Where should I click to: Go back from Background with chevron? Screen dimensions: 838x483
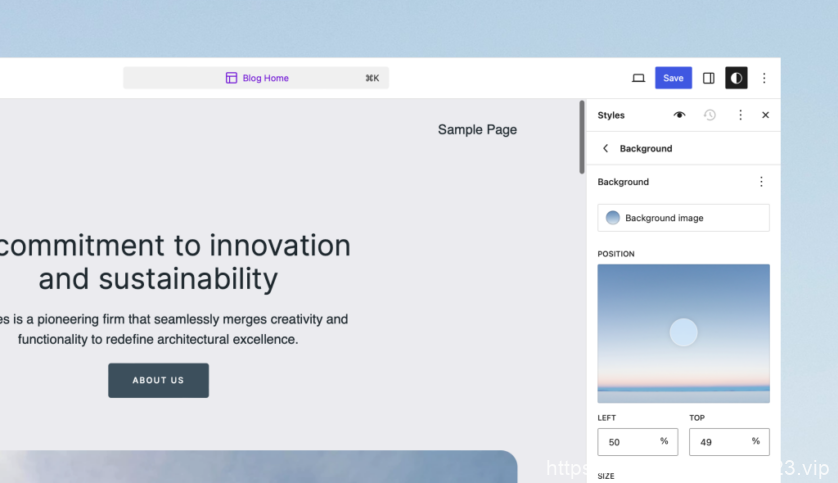click(606, 149)
